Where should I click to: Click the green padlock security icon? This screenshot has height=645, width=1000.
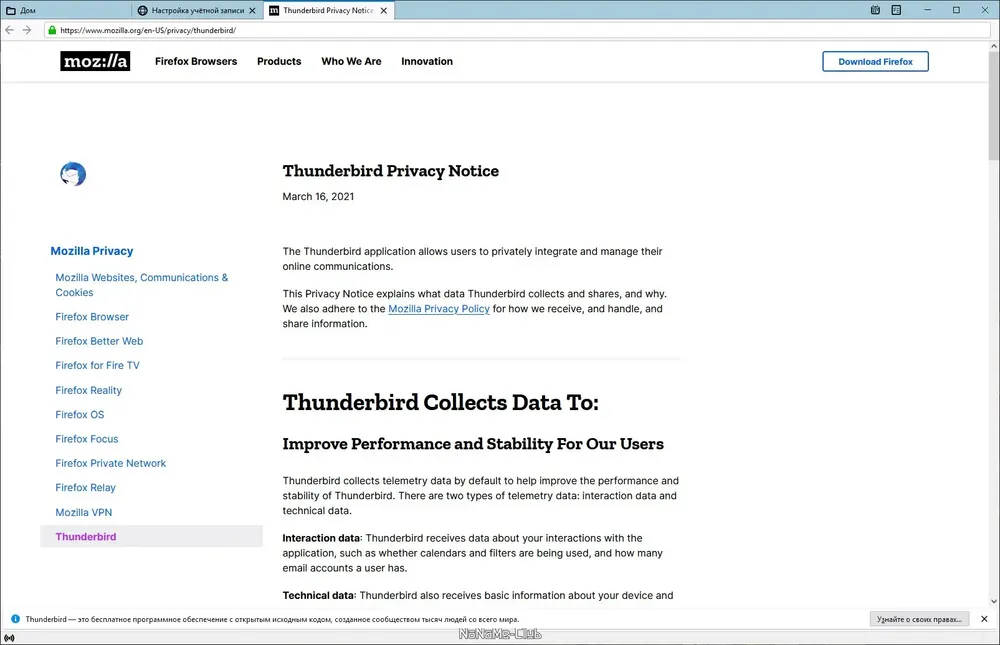pos(52,30)
